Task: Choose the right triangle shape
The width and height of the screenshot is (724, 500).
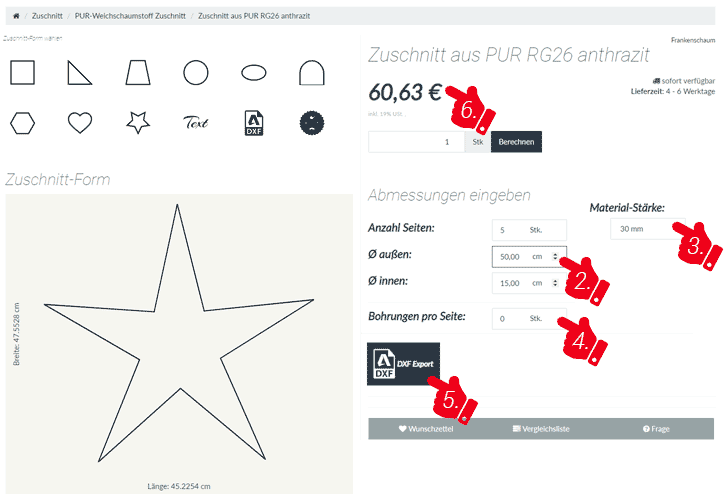Action: [79, 72]
